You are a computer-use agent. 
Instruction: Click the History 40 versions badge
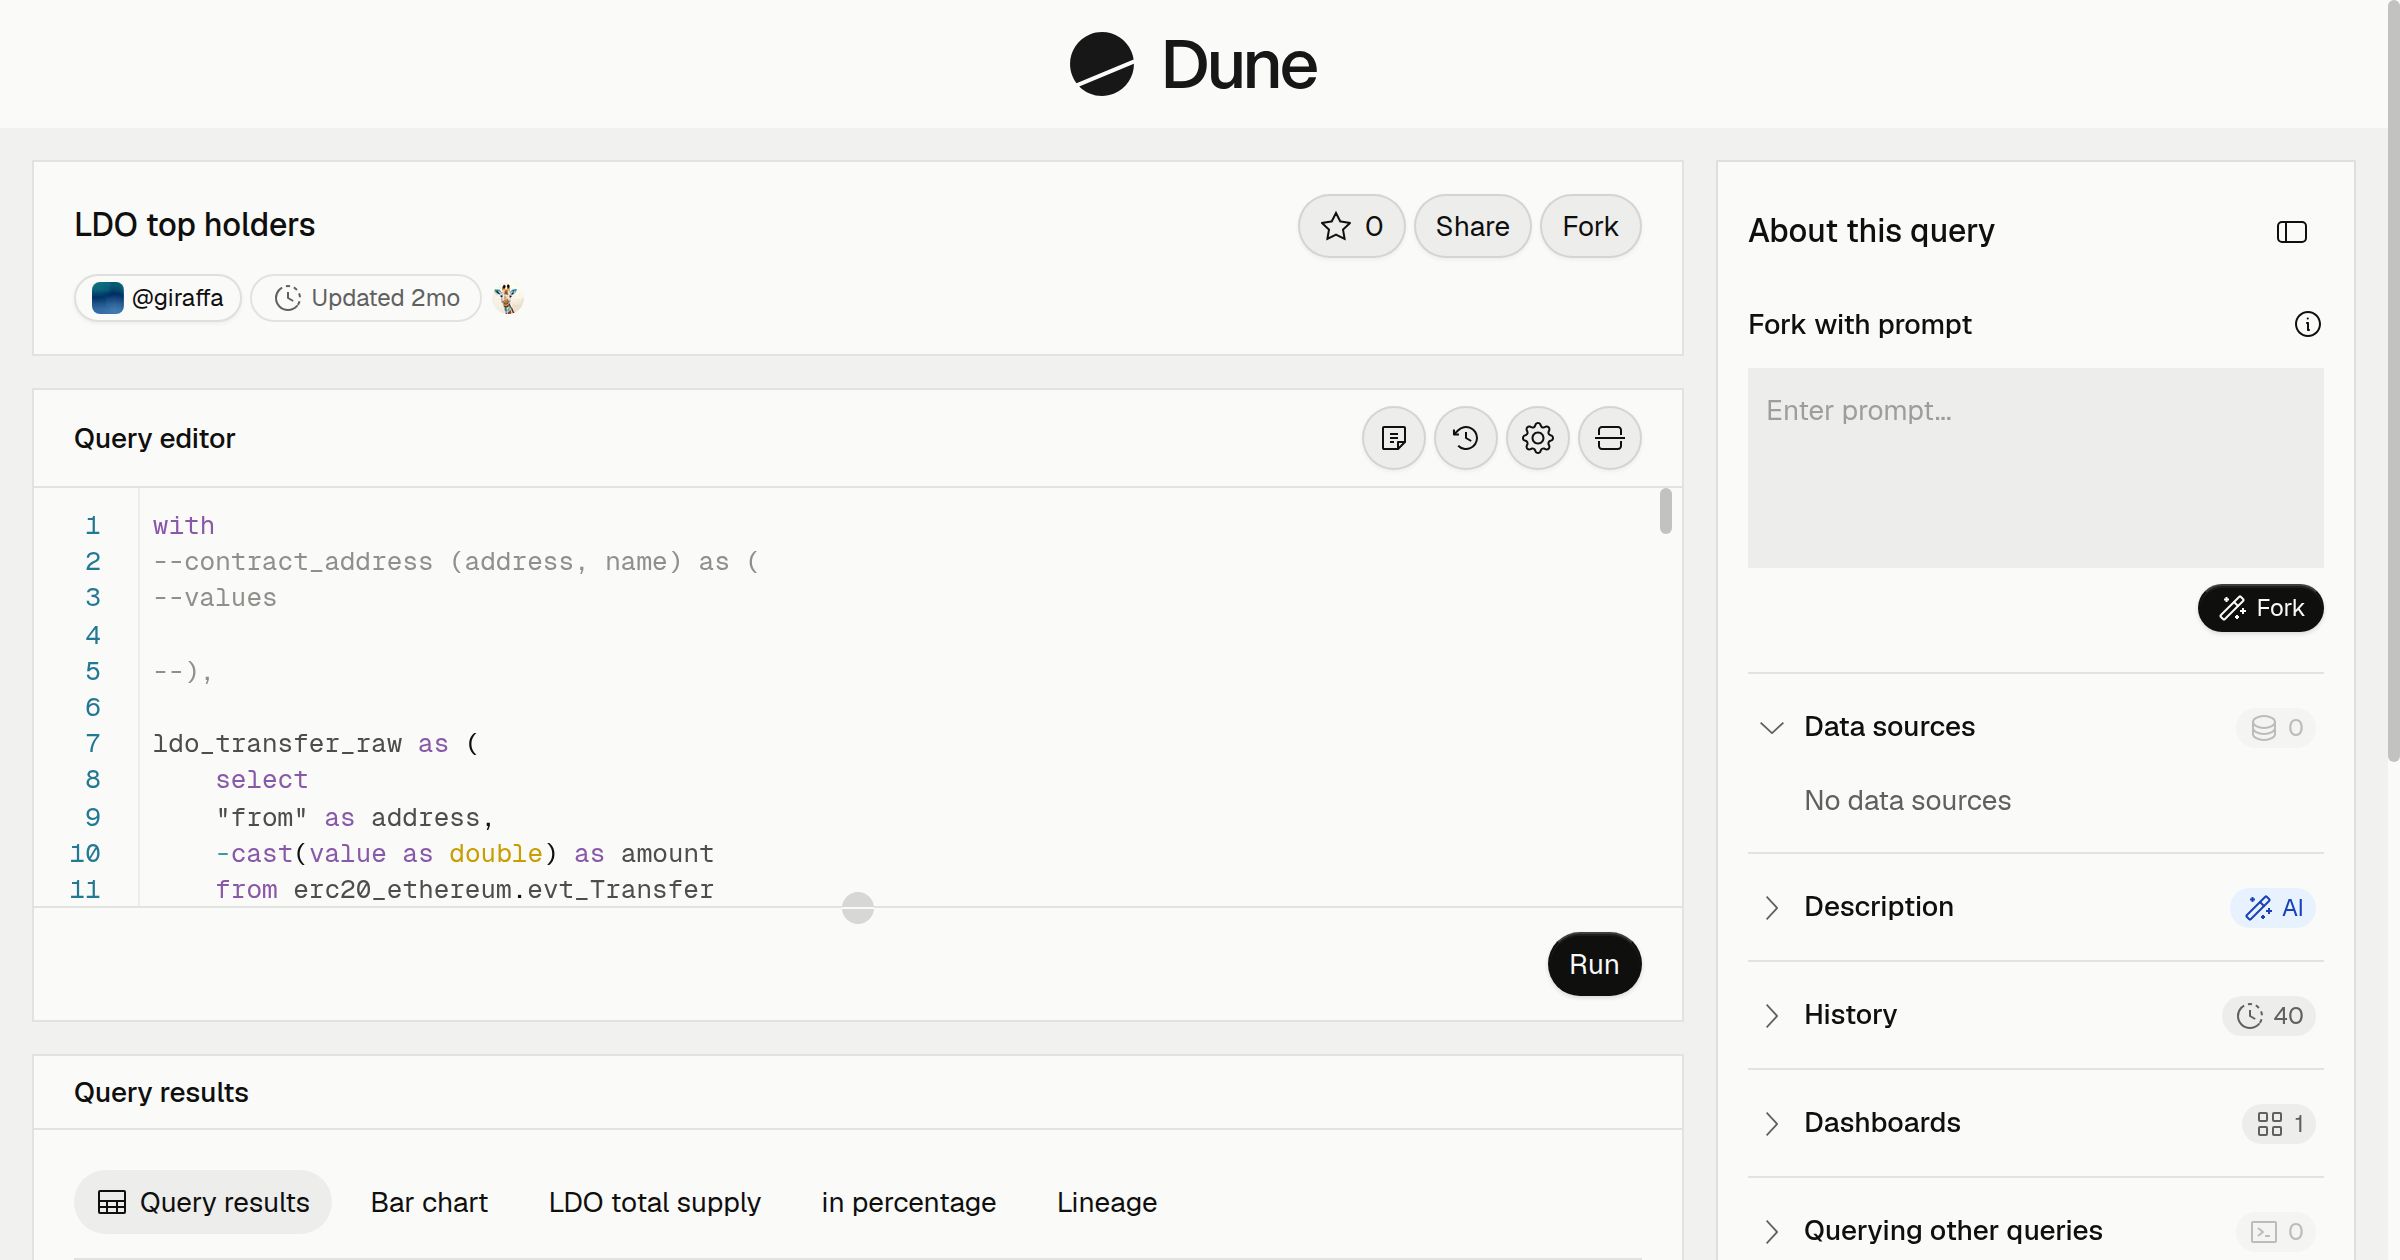click(x=2269, y=1015)
